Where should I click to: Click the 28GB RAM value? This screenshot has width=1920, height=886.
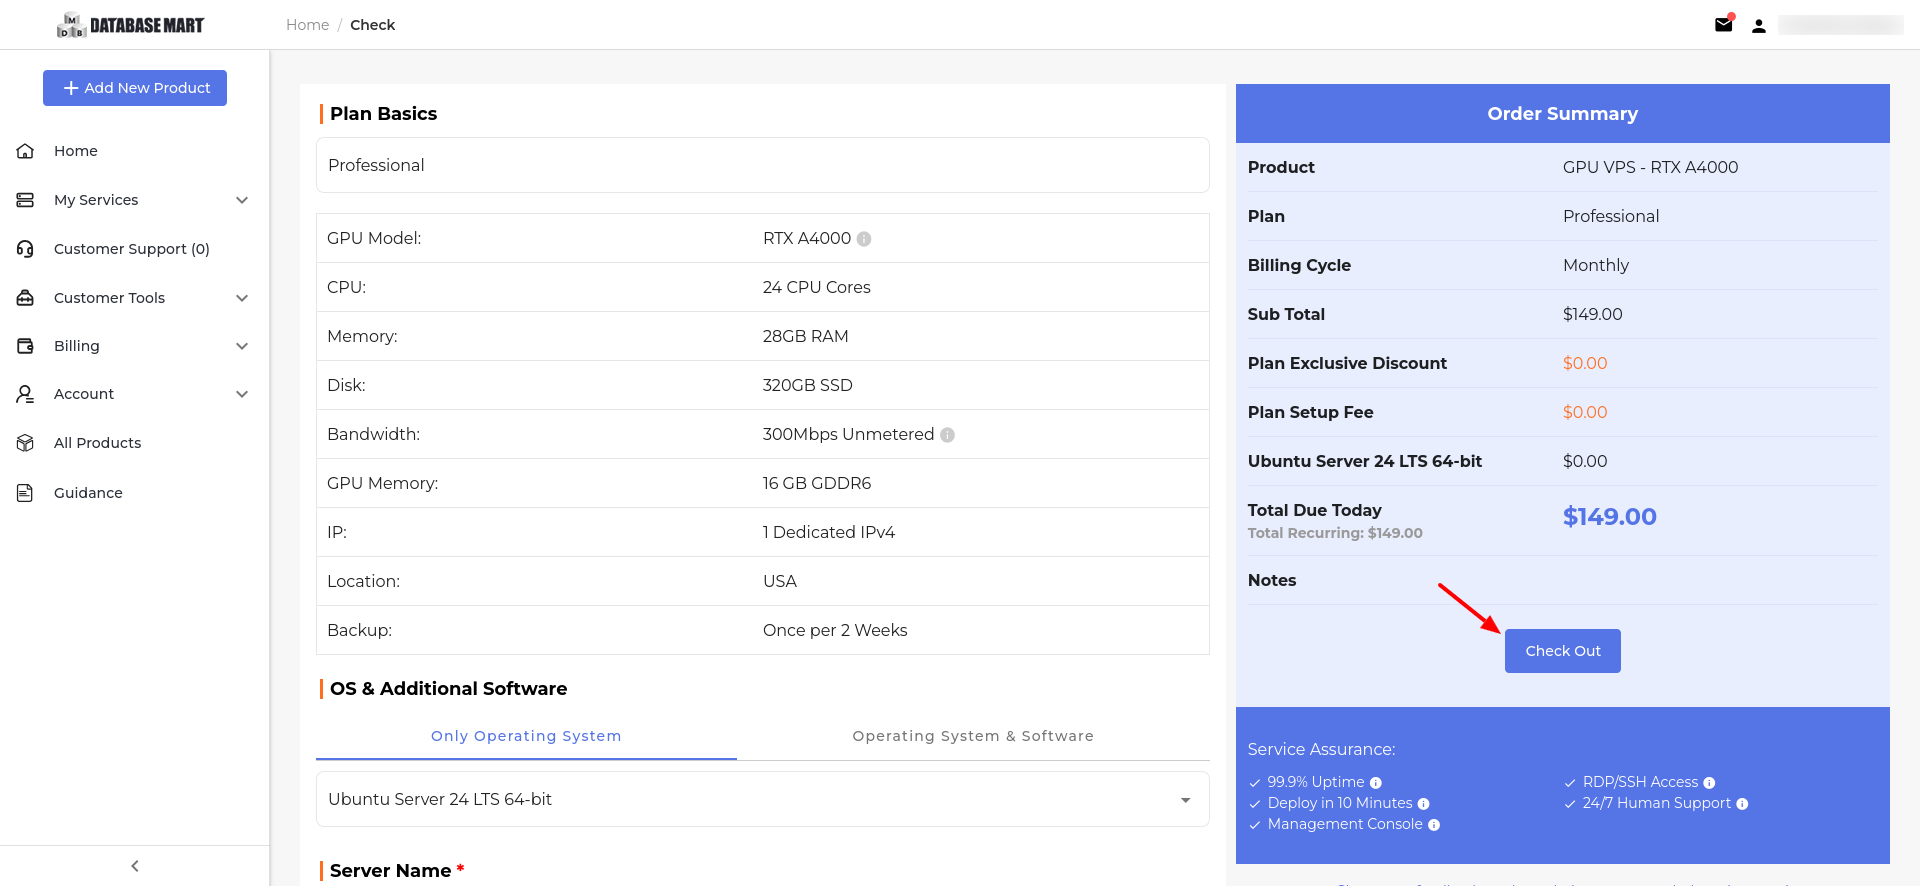(806, 336)
